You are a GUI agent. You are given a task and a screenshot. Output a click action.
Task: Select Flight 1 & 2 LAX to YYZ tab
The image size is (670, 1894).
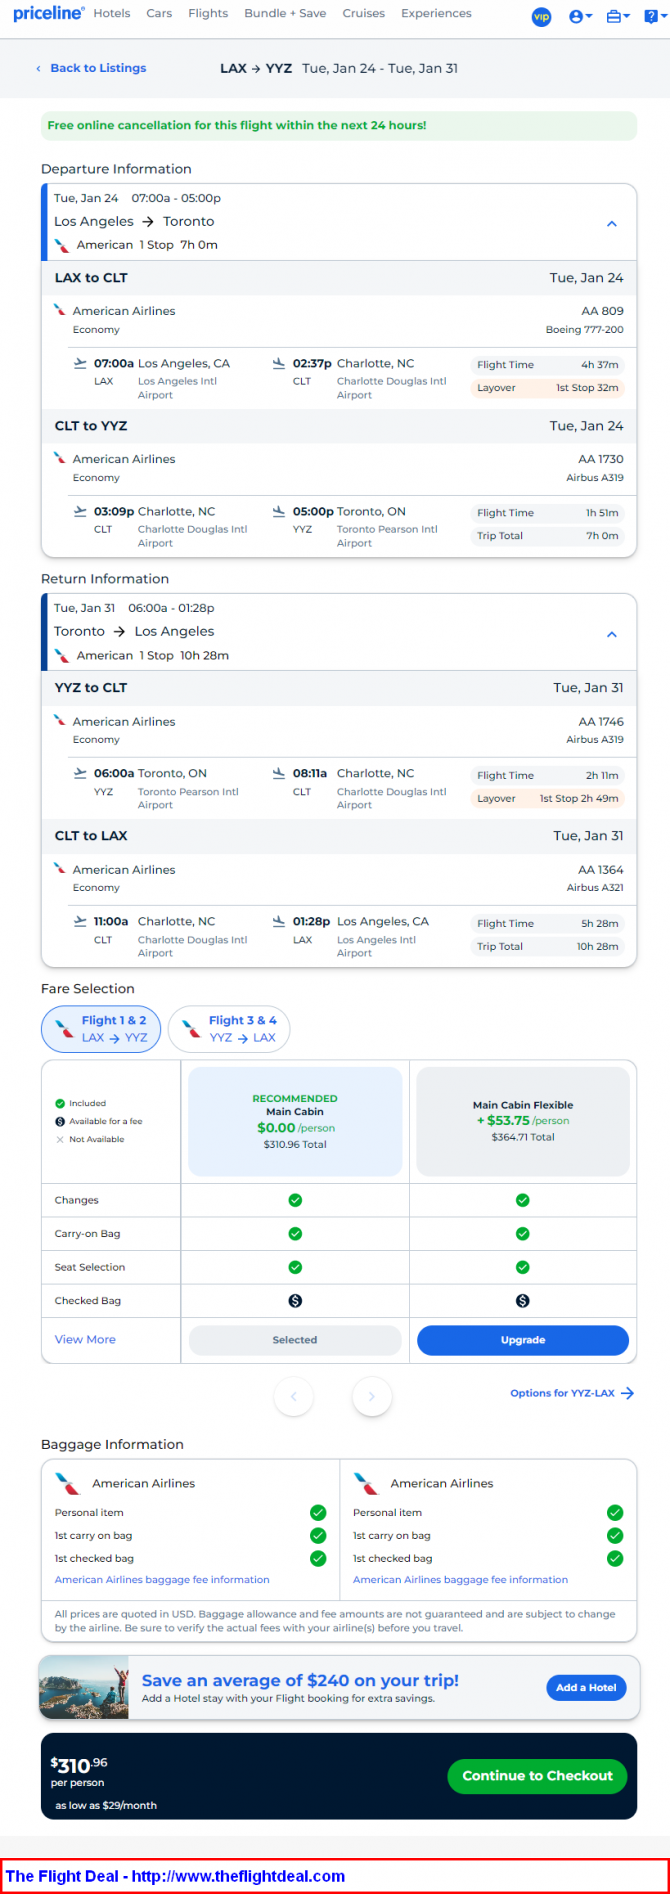101,1029
